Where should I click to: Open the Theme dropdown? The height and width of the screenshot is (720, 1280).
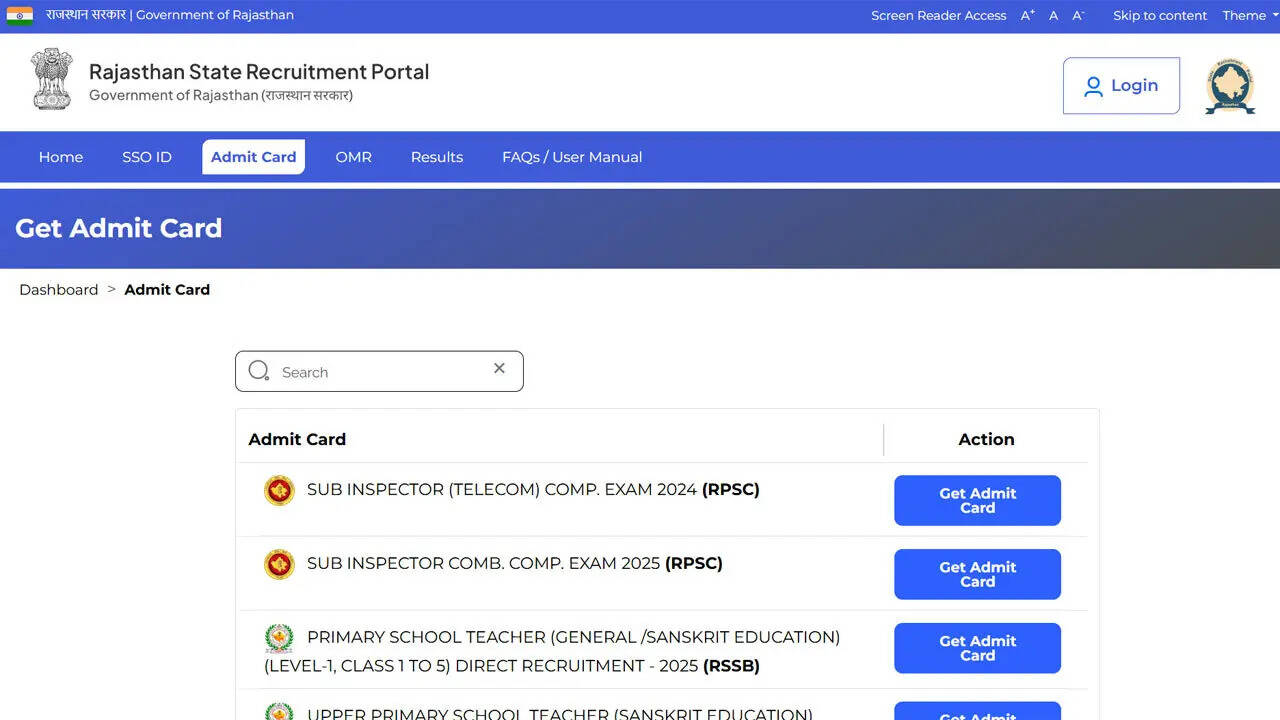point(1244,15)
